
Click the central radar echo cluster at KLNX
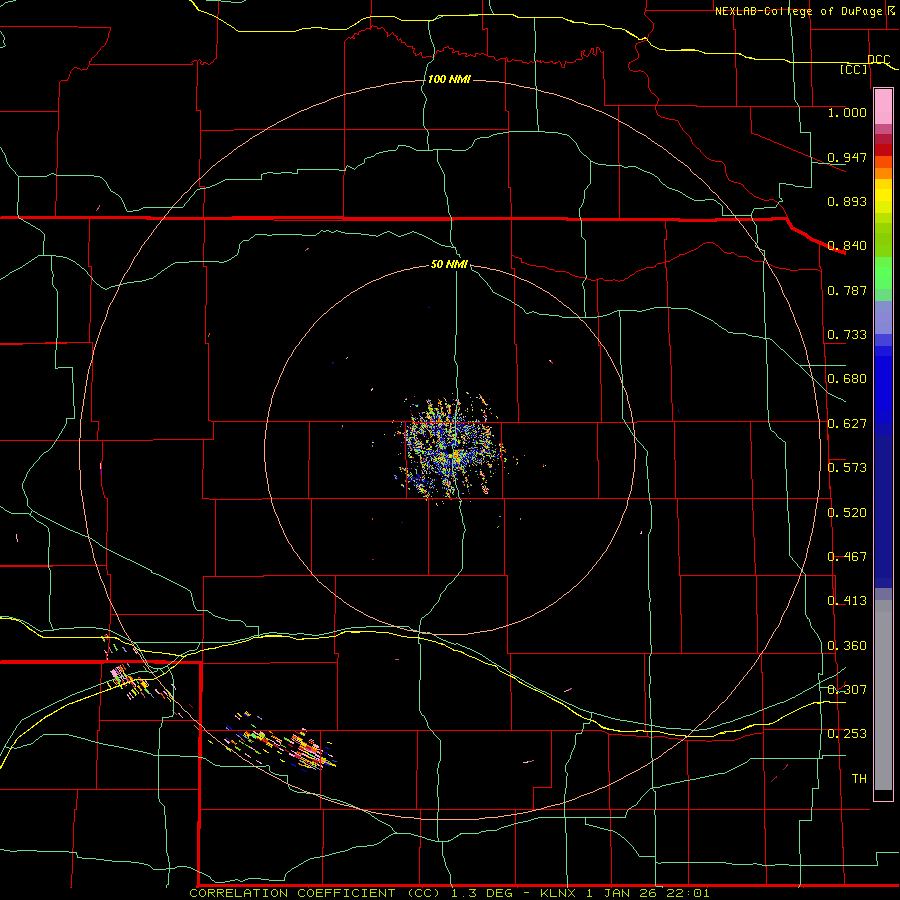coord(451,451)
